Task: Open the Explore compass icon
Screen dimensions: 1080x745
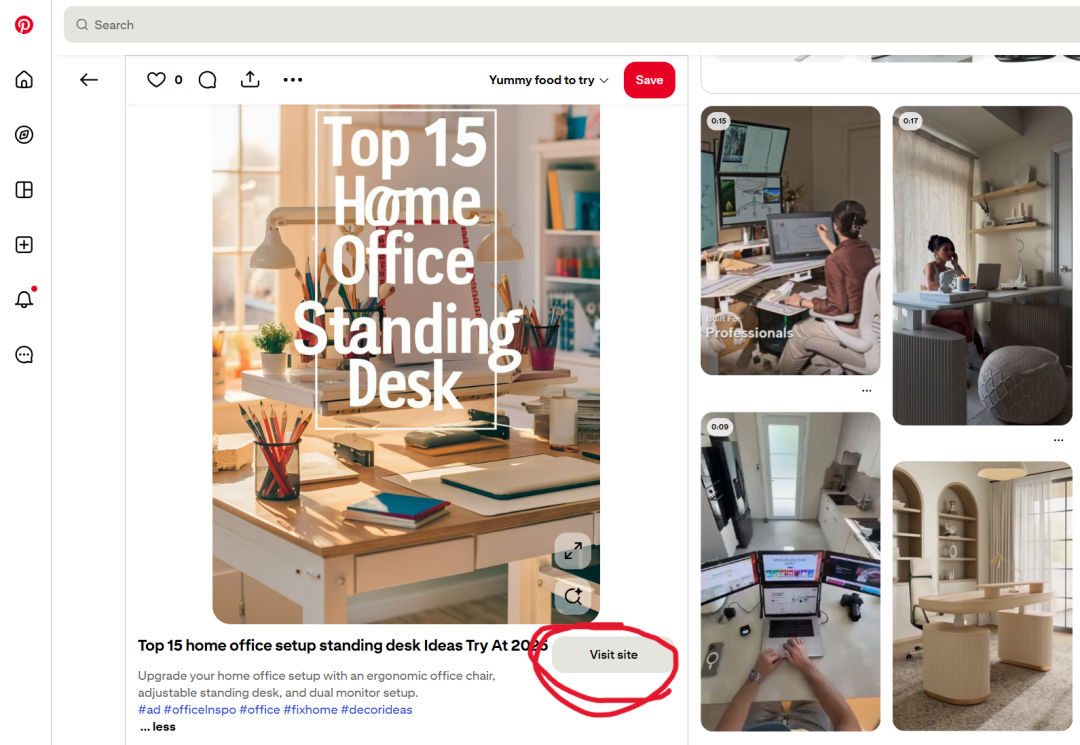Action: pyautogui.click(x=24, y=135)
